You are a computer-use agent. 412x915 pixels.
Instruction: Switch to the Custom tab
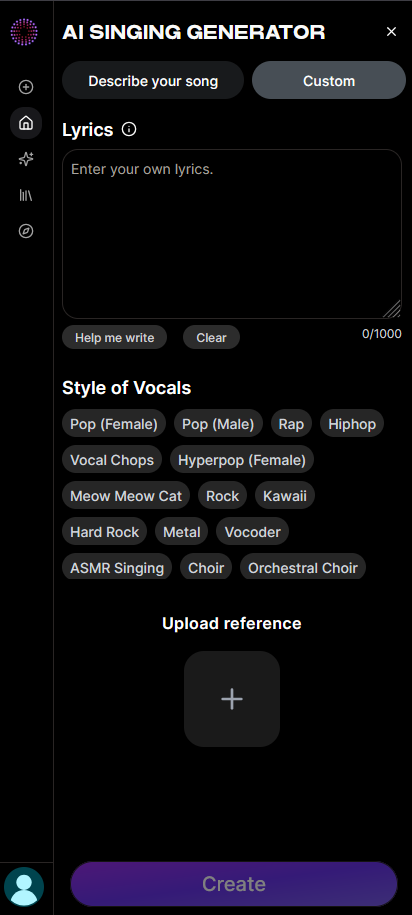point(329,81)
